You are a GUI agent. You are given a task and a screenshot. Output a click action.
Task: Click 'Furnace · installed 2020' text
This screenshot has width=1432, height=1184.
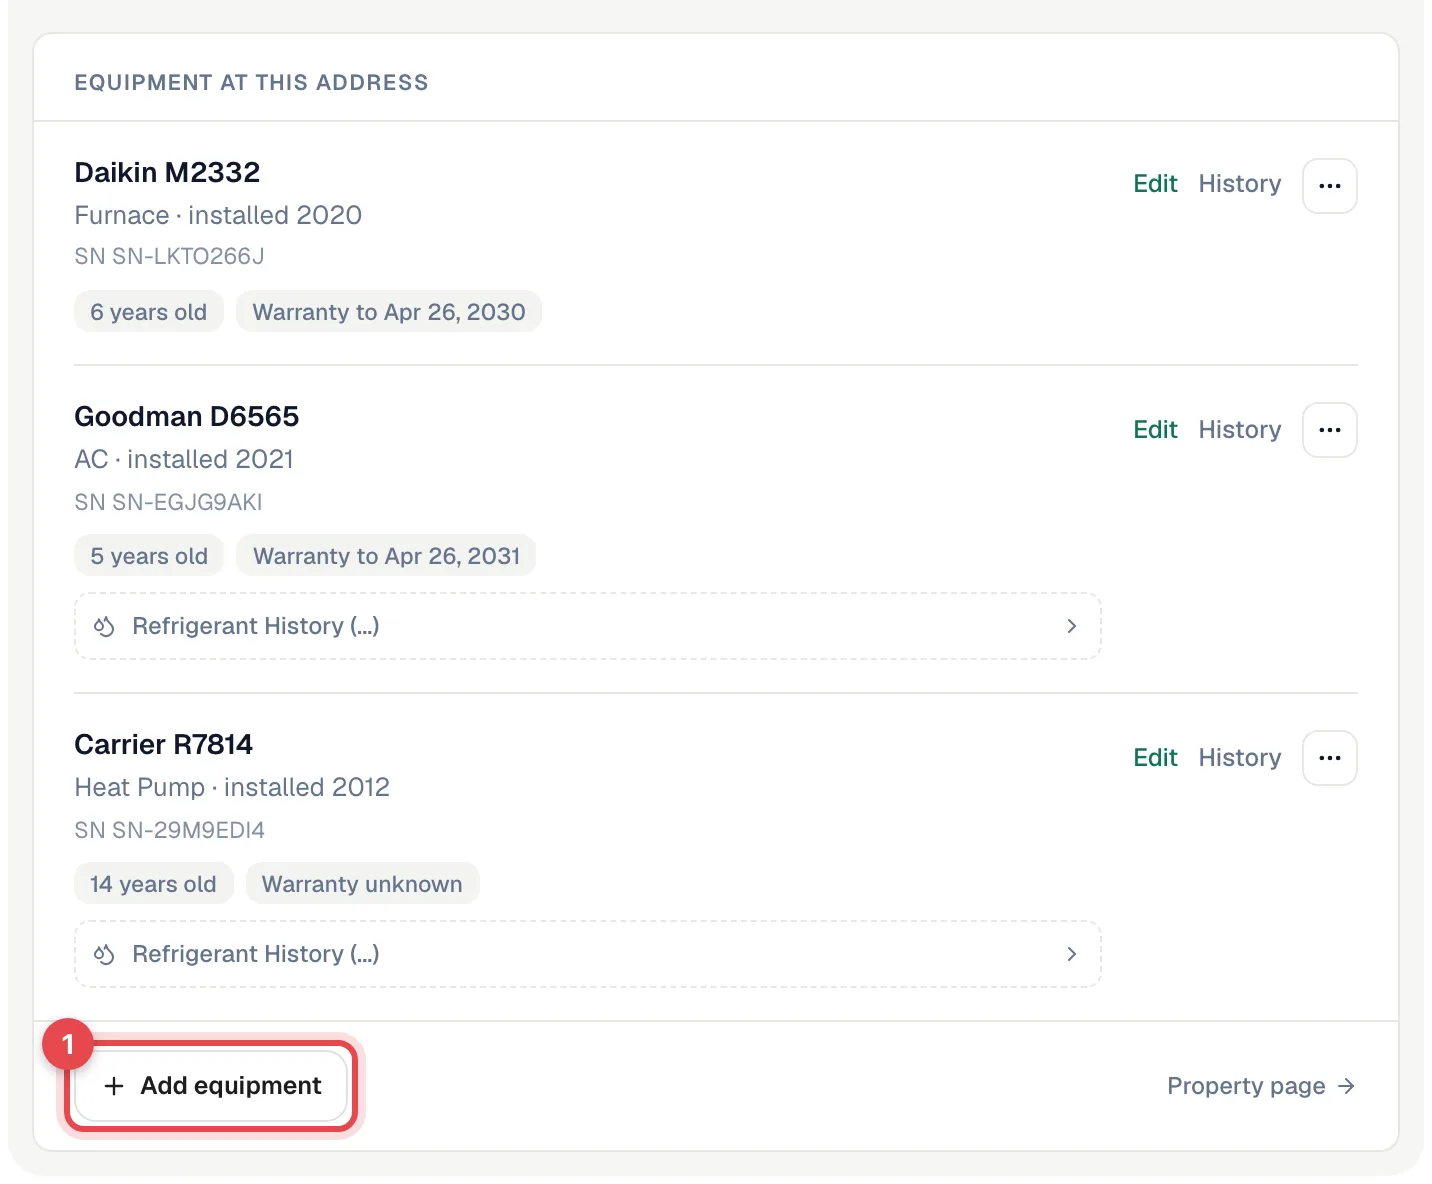[x=218, y=215]
